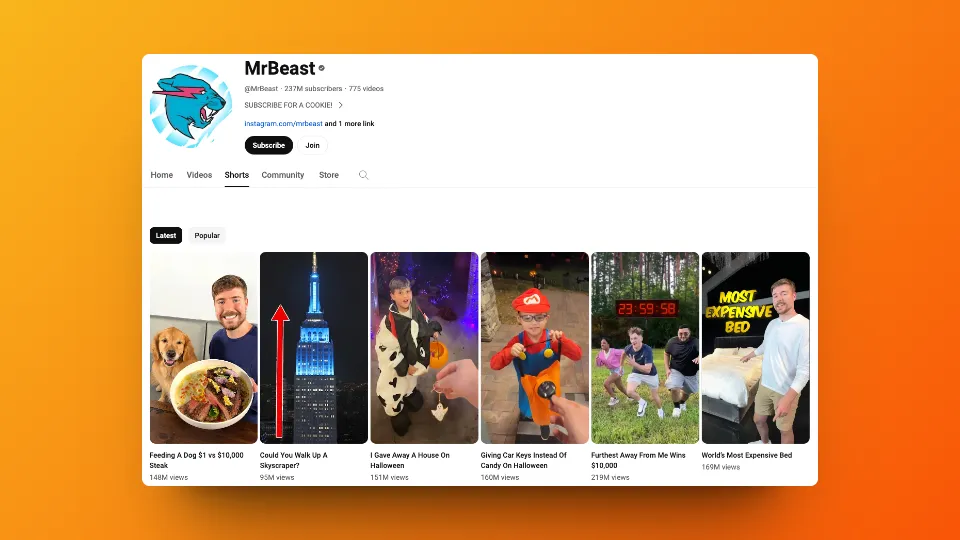Open the Community tab
Viewport: 960px width, 540px height.
283,175
